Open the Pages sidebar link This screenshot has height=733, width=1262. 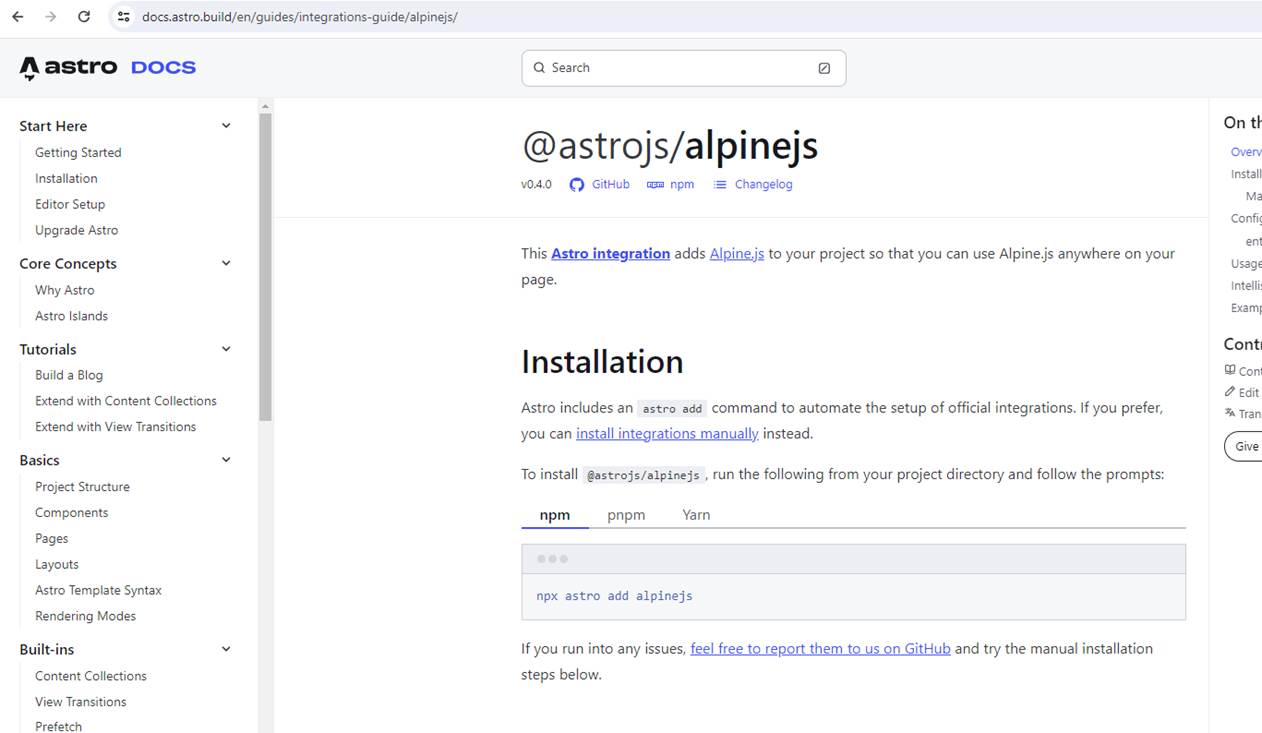pyautogui.click(x=52, y=540)
